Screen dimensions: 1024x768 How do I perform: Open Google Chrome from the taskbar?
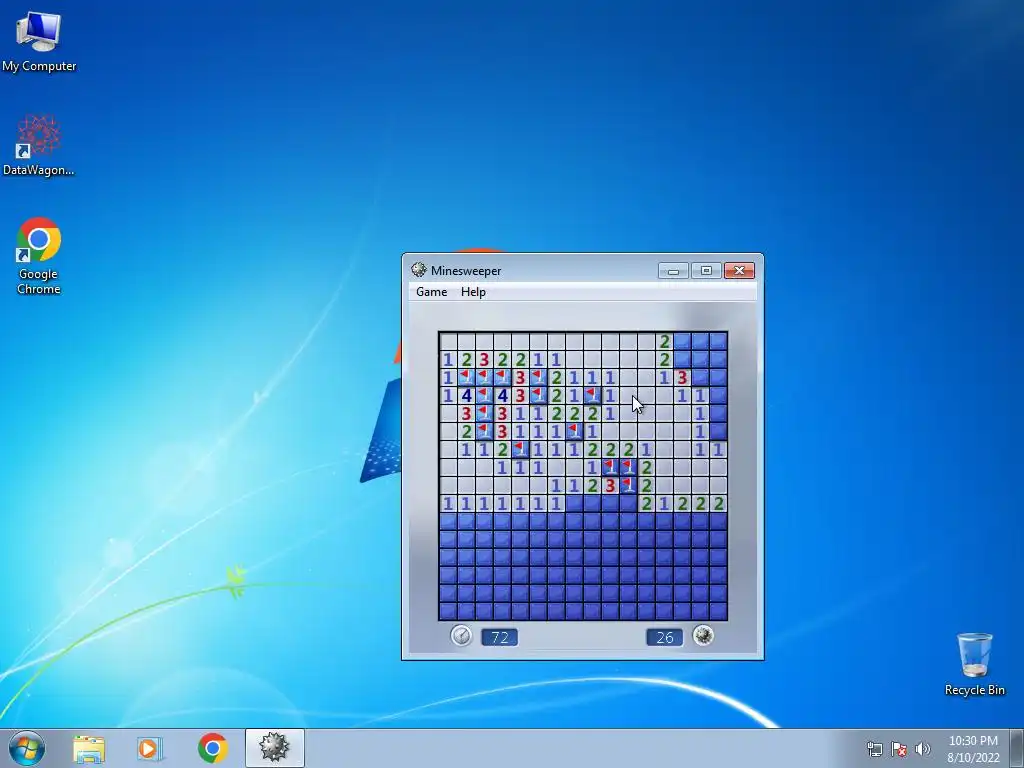212,748
